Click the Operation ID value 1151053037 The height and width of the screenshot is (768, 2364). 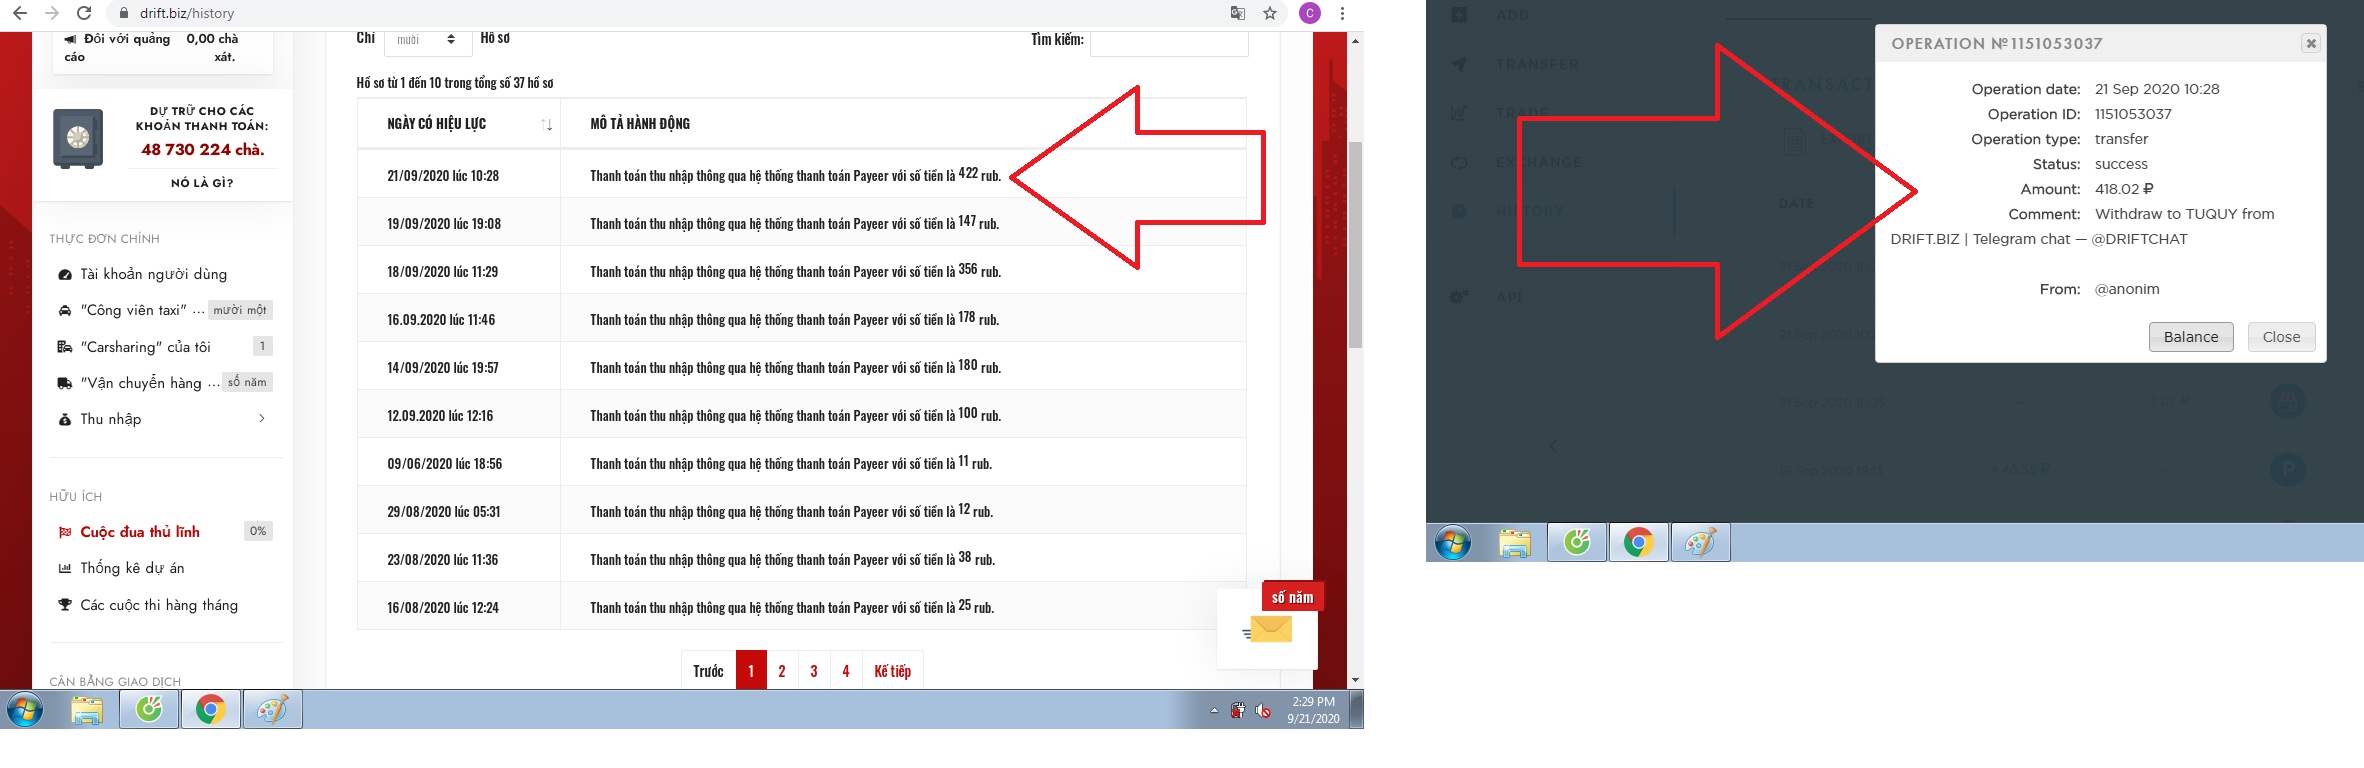pos(2133,114)
